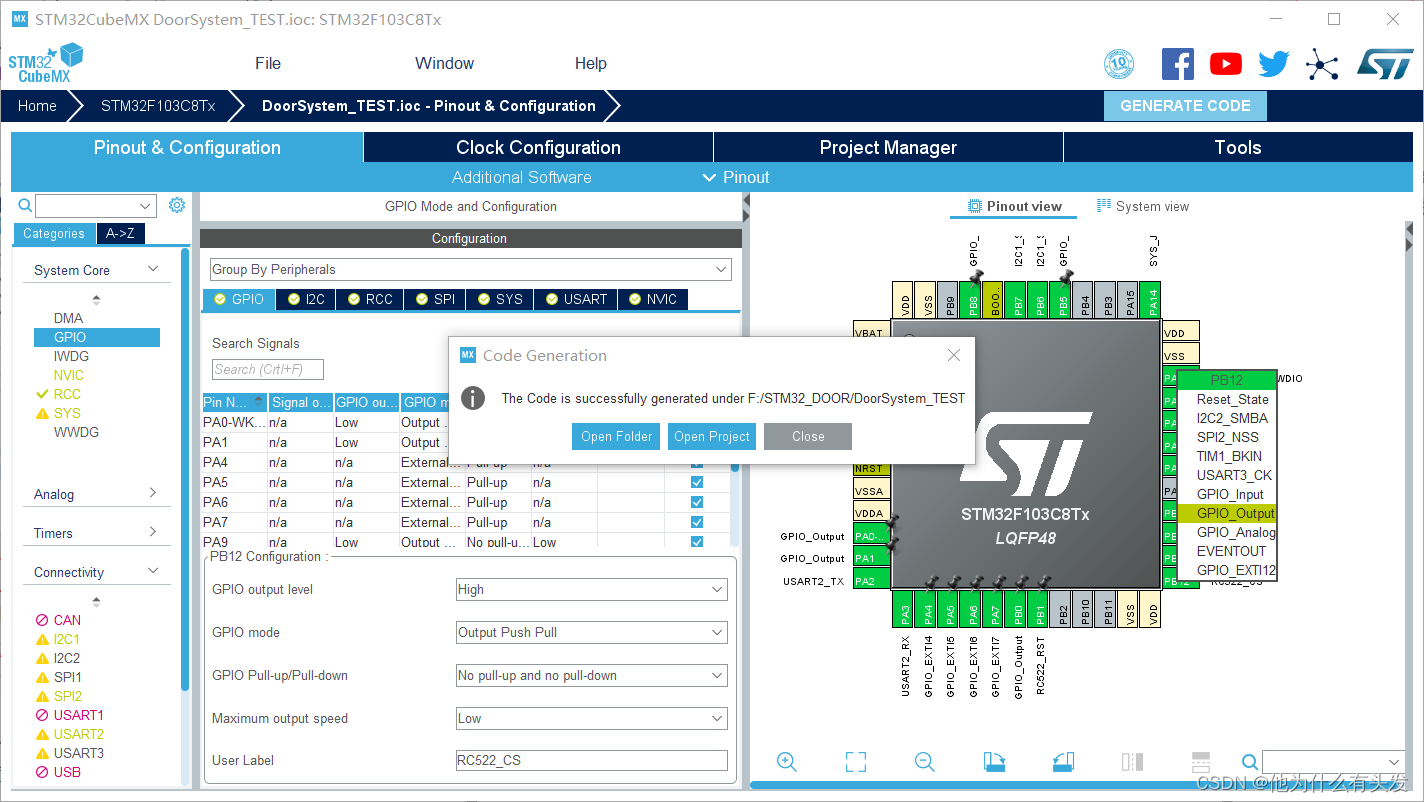
Task: Rotate the chip counter-clockwise
Action: pos(1063,762)
